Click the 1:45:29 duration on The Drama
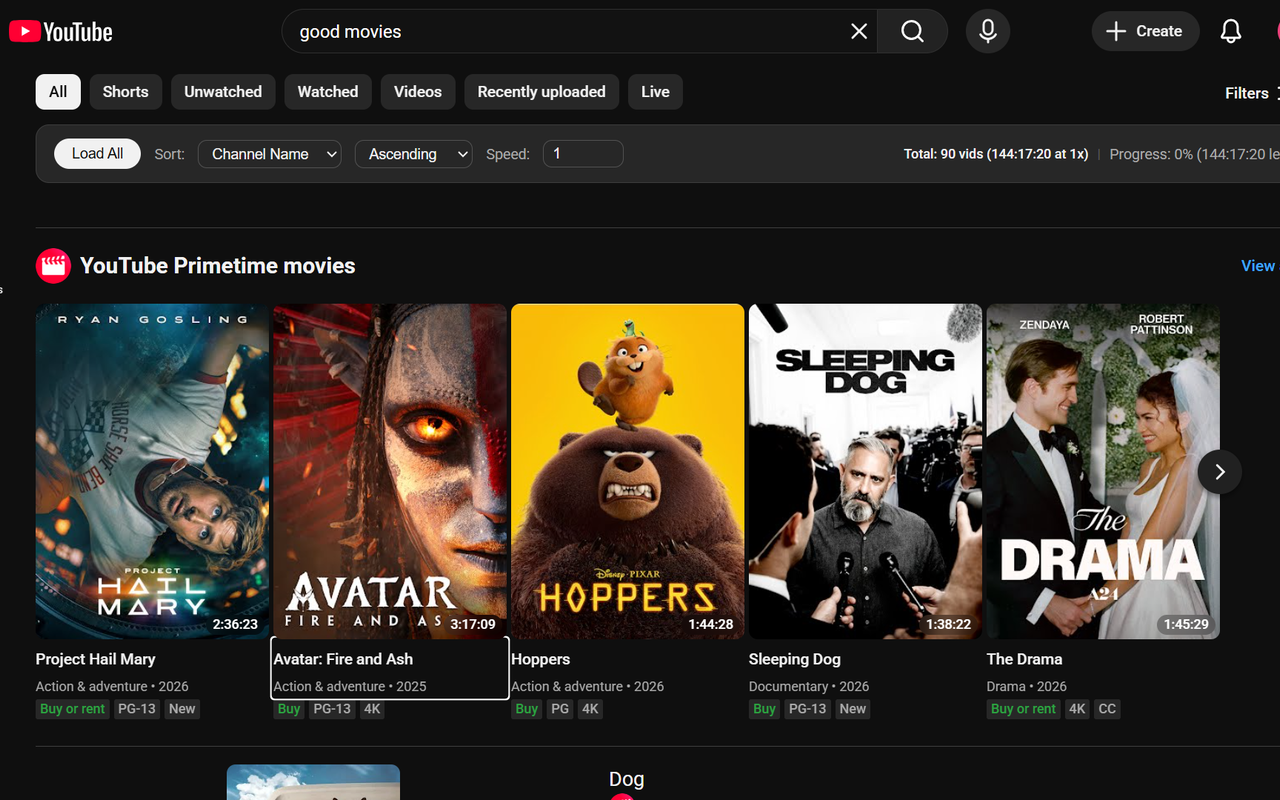This screenshot has width=1280, height=800. tap(1186, 624)
